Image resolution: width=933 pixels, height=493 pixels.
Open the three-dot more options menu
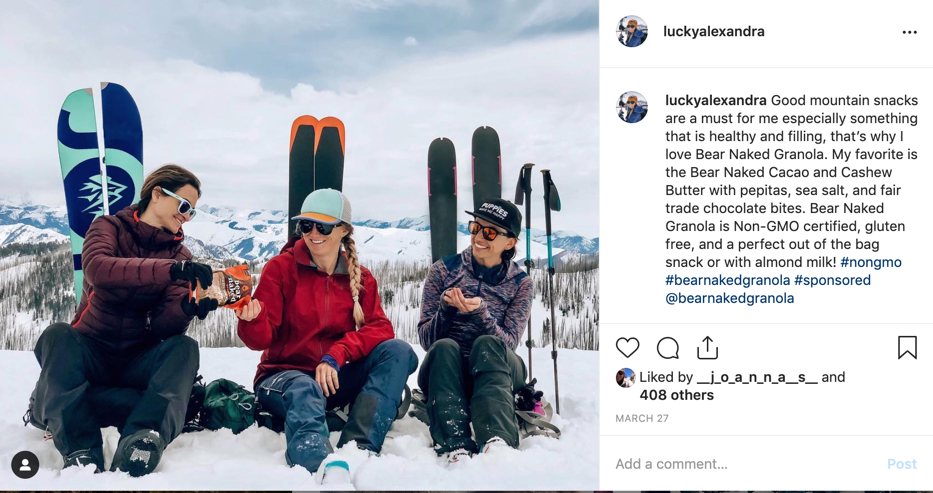pos(909,32)
